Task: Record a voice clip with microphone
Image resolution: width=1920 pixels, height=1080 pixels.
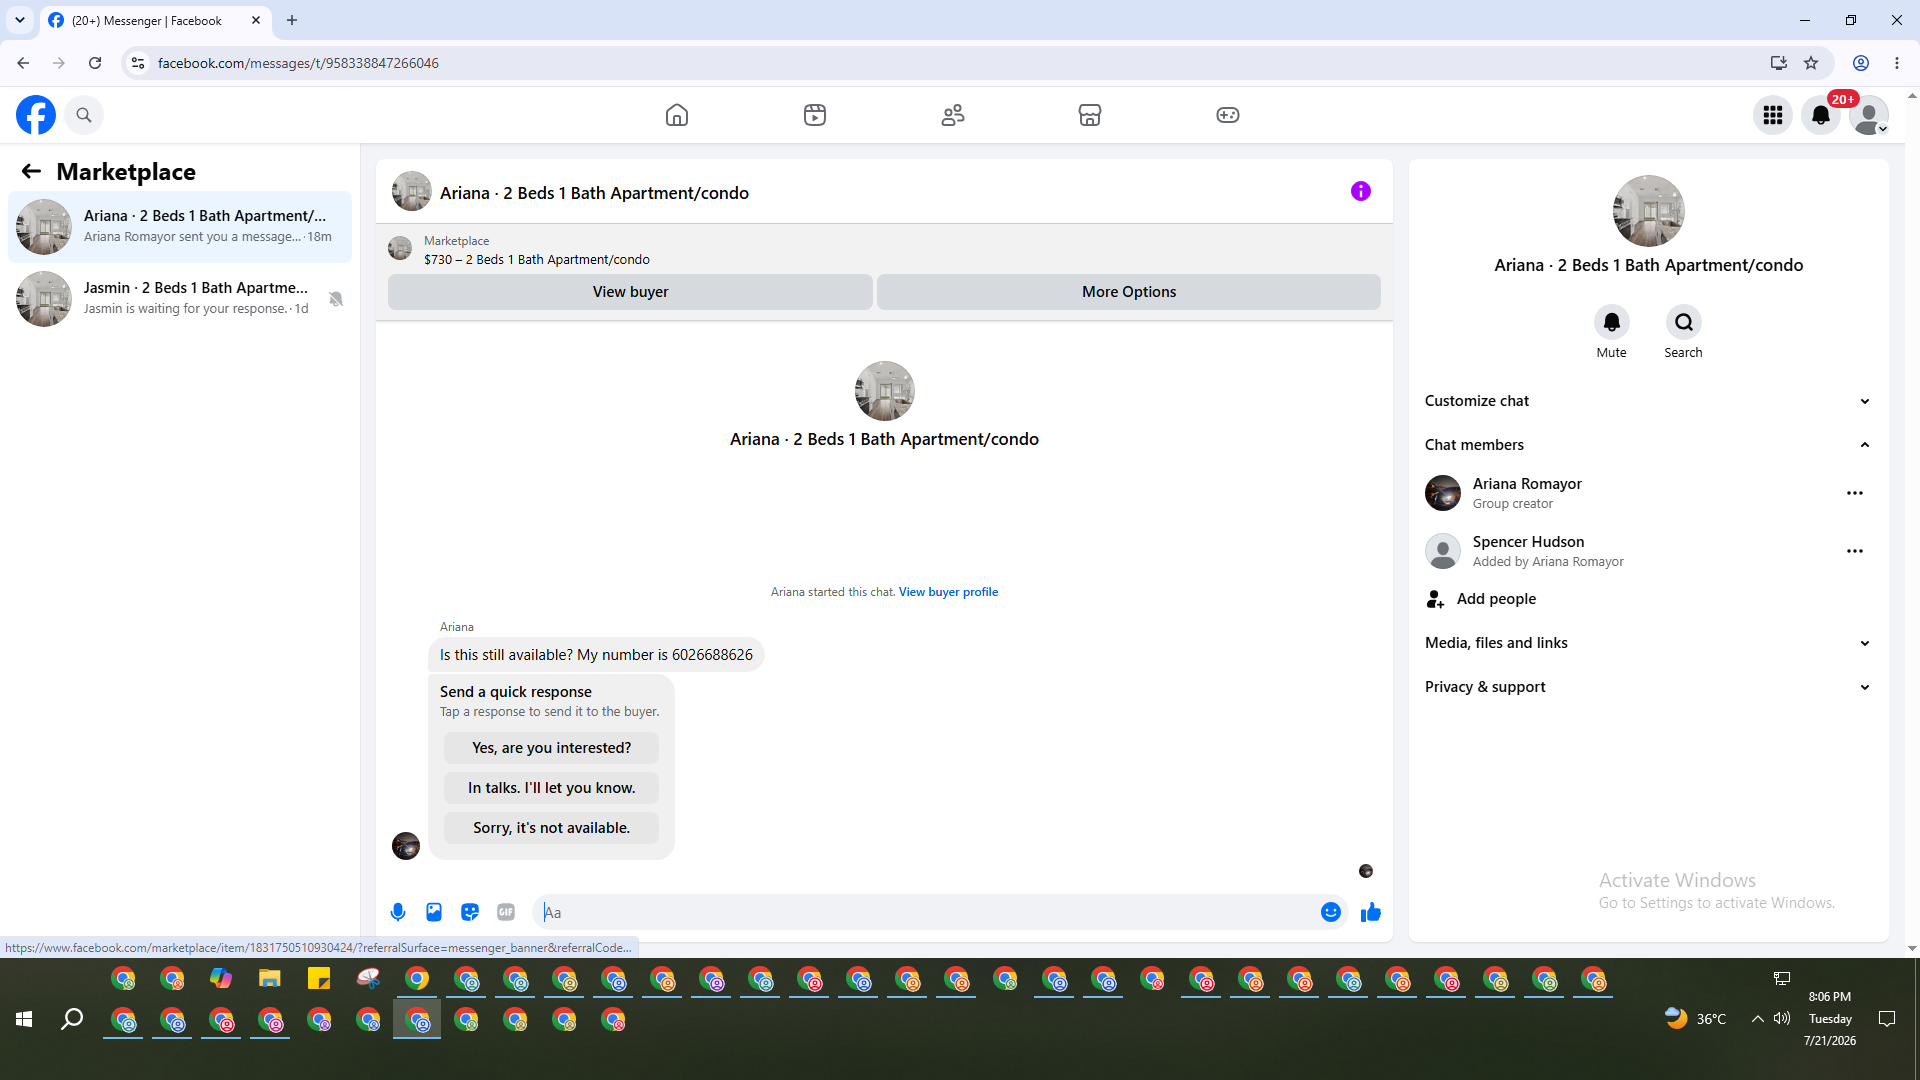Action: [x=398, y=912]
